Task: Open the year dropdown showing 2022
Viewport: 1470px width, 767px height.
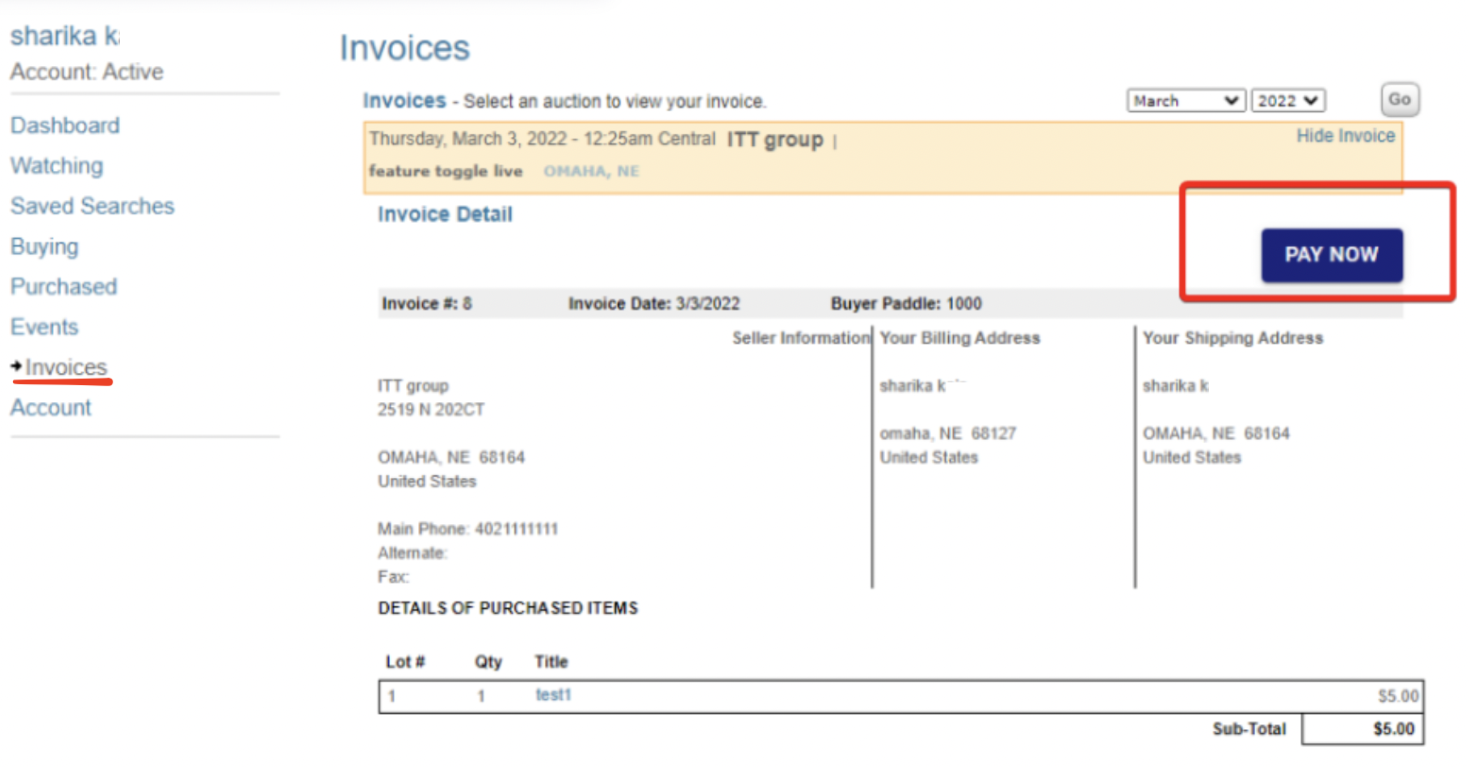Action: pyautogui.click(x=1288, y=101)
